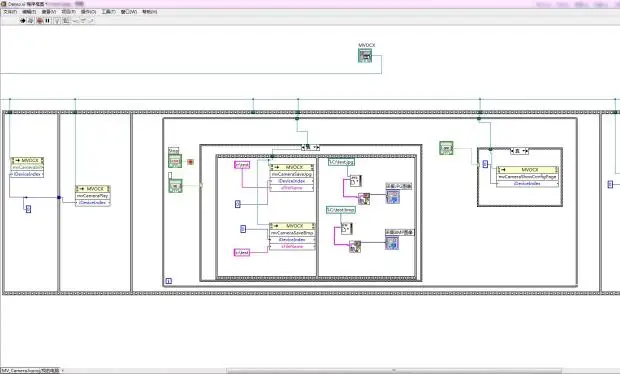The width and height of the screenshot is (620, 374).
Task: Open the 查看(V) menu
Action: [49, 12]
